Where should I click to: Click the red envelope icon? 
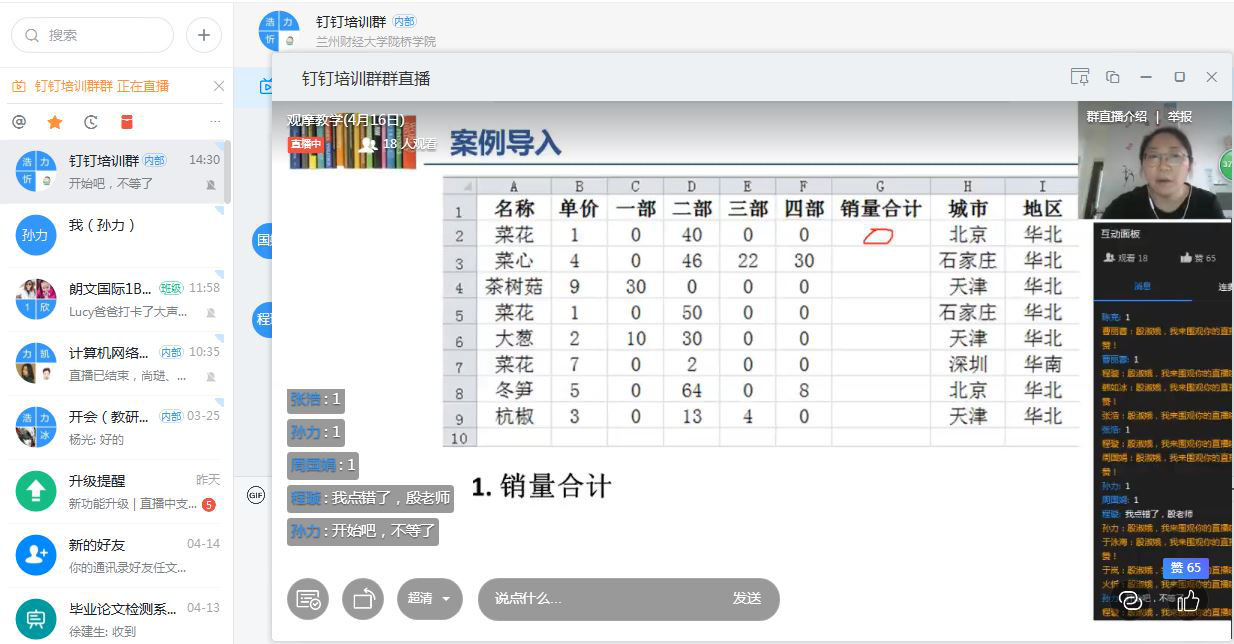127,122
